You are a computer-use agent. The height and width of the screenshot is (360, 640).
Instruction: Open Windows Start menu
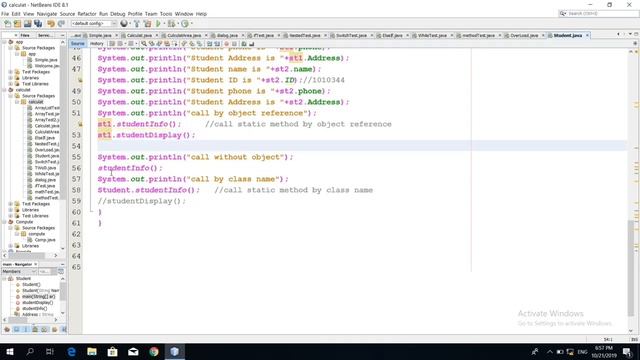coord(10,351)
